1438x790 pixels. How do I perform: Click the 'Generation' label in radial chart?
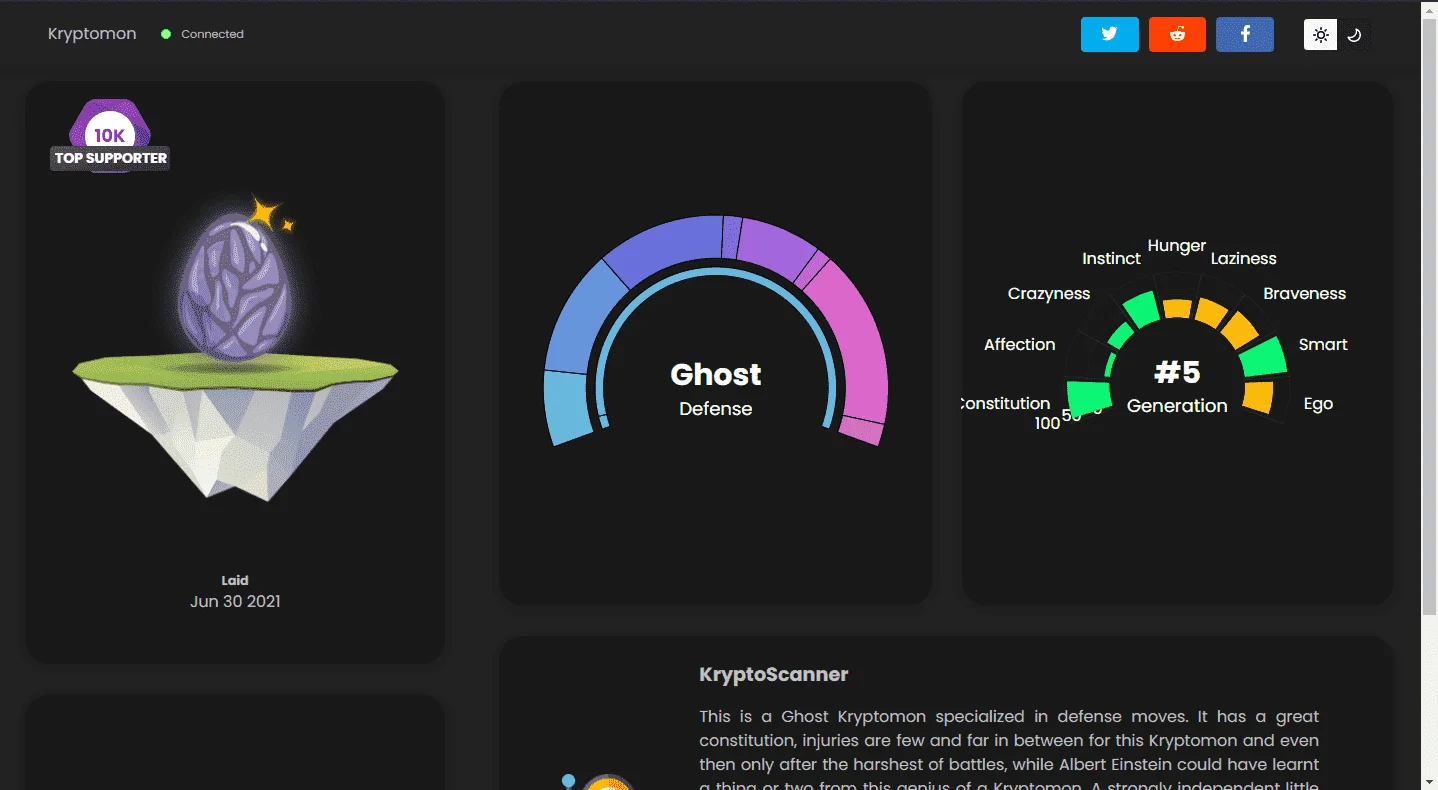(1177, 405)
